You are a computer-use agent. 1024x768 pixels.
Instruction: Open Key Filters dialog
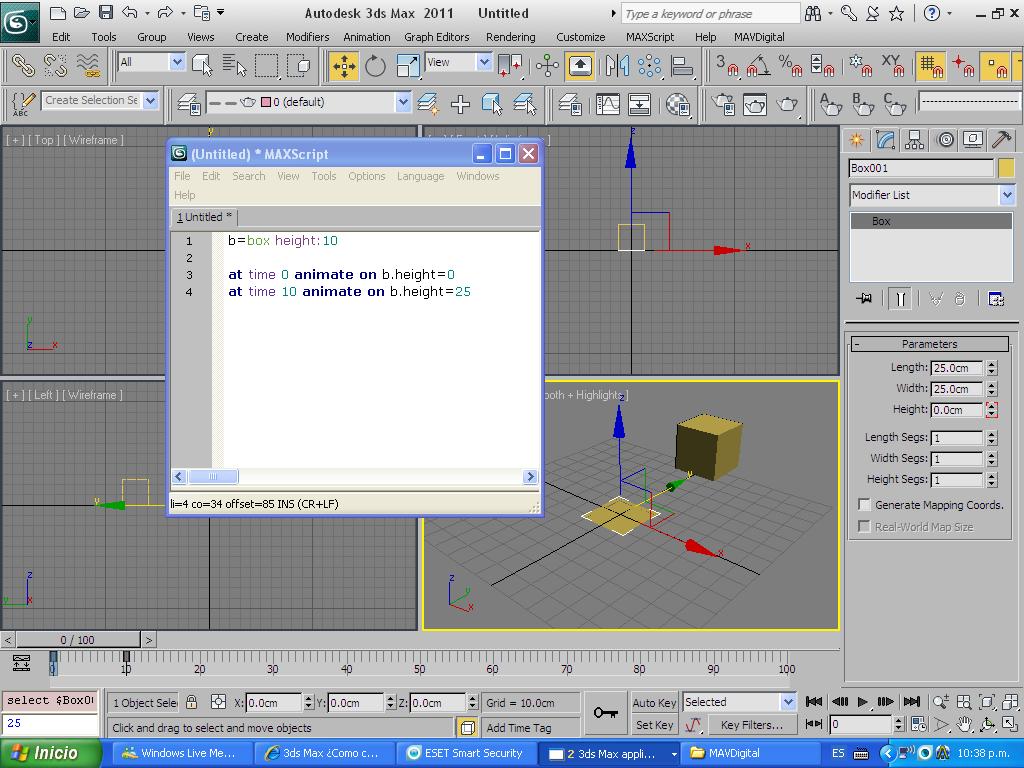click(x=751, y=725)
